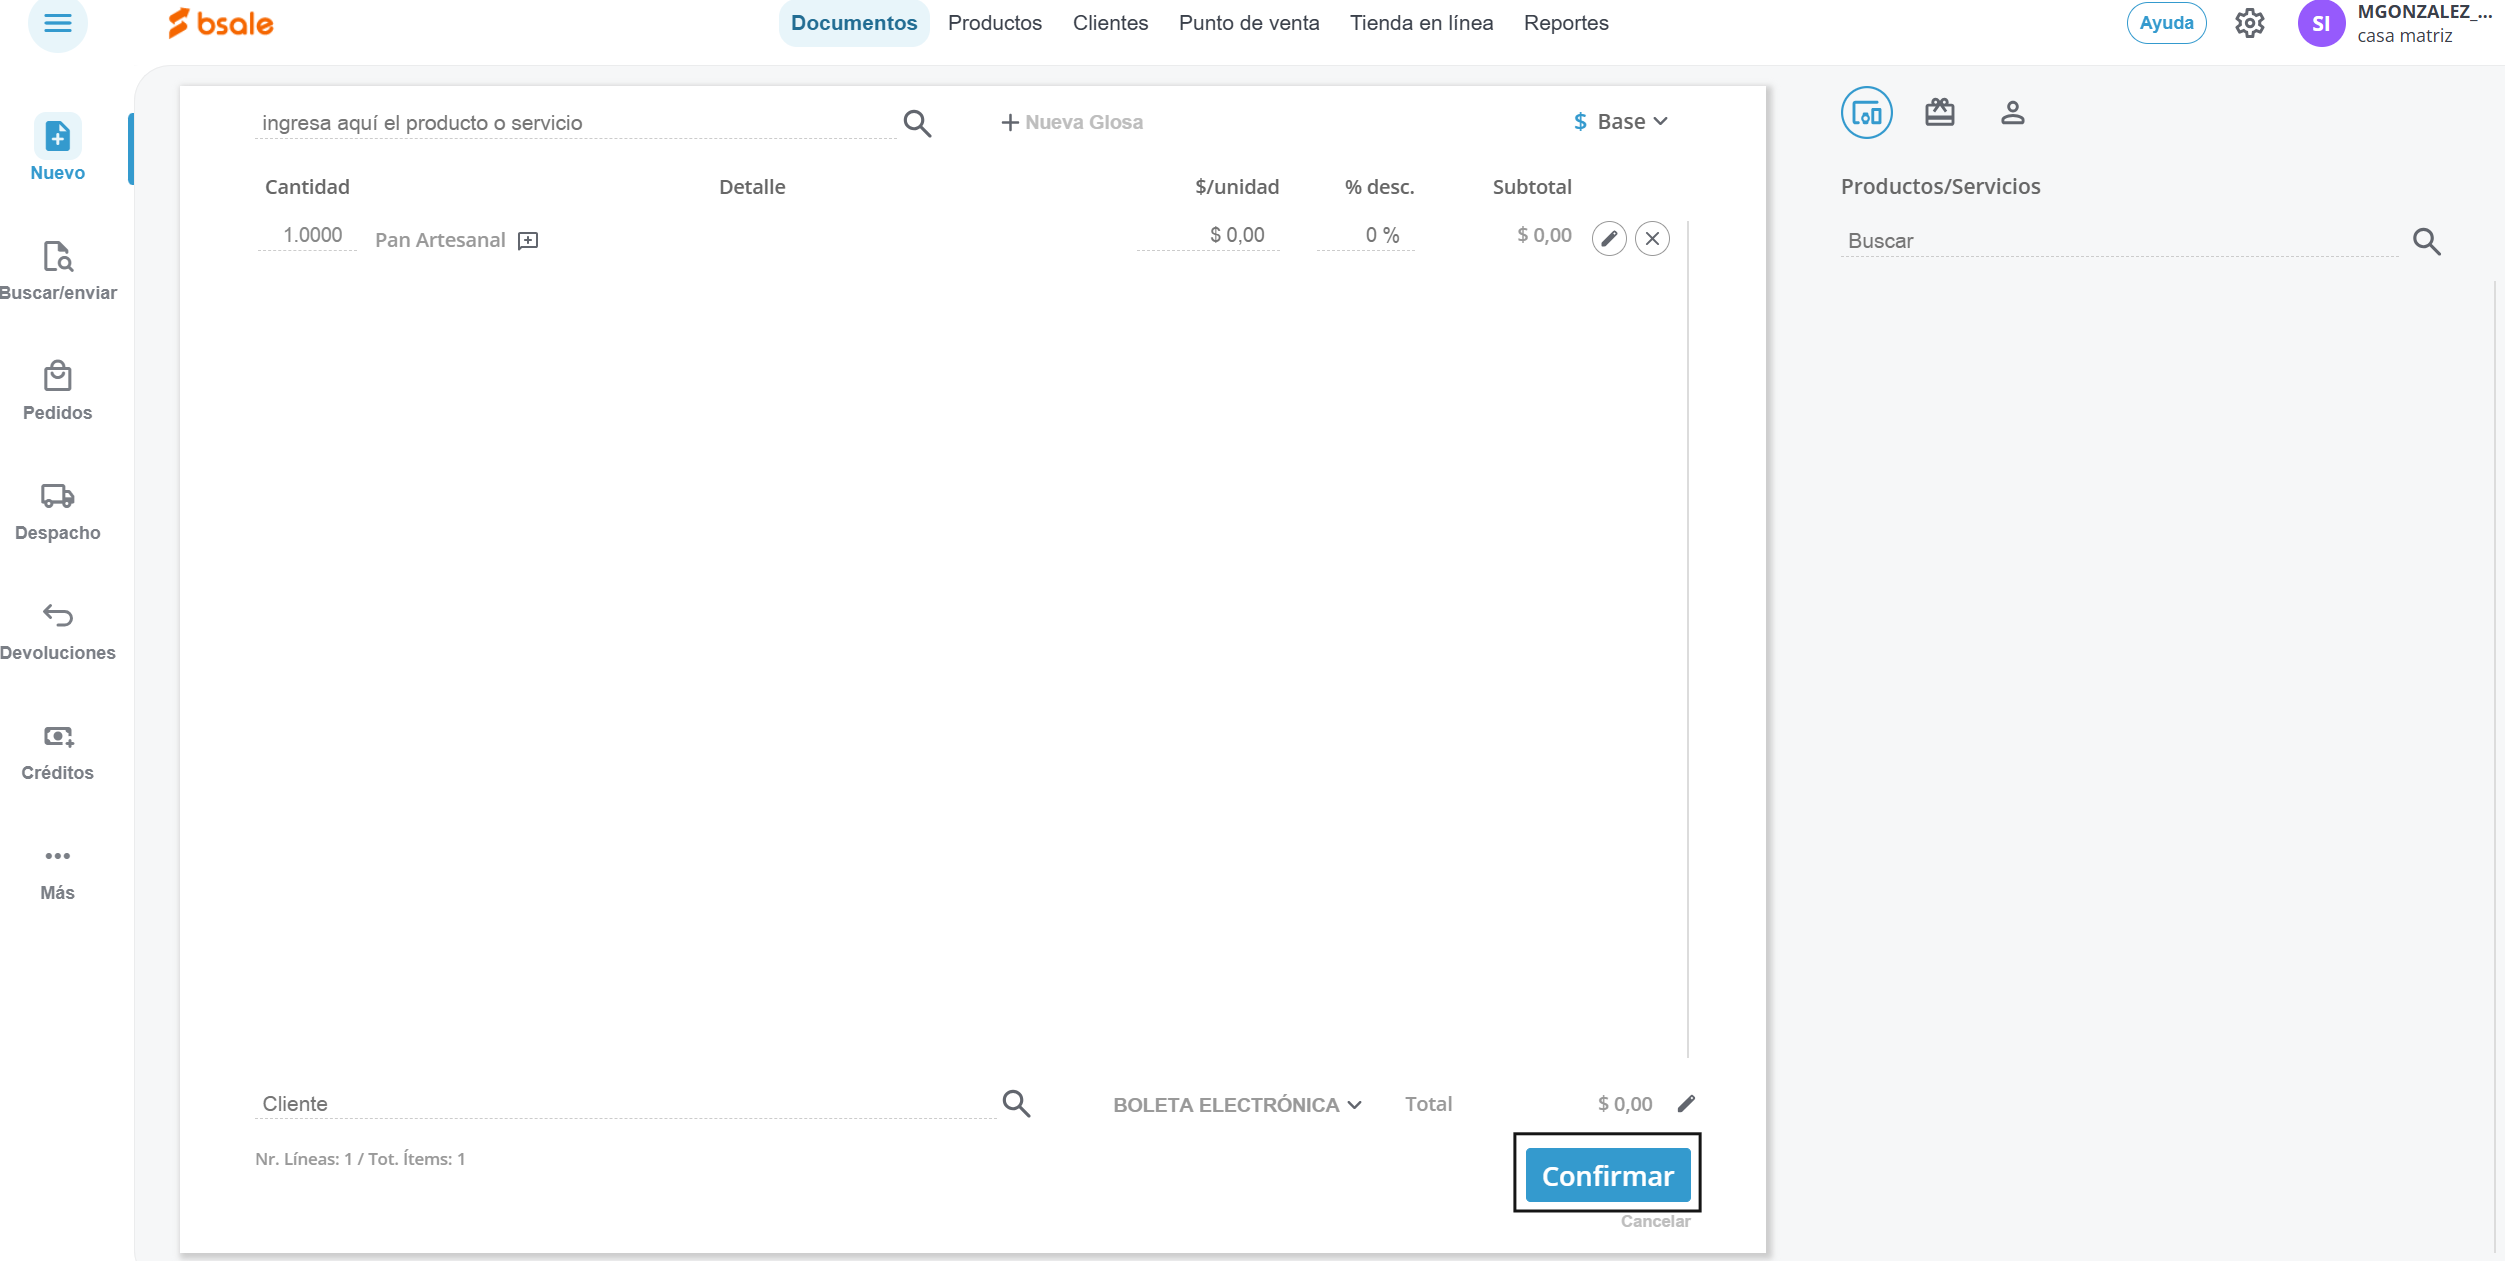Open the hamburger menu icon
This screenshot has height=1261, width=2505.
[57, 23]
